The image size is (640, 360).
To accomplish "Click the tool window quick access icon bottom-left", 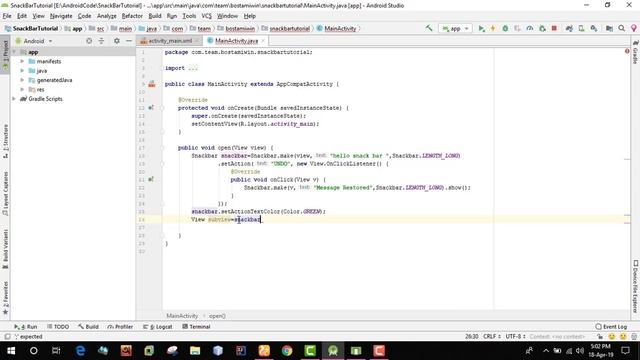I will click(7, 337).
